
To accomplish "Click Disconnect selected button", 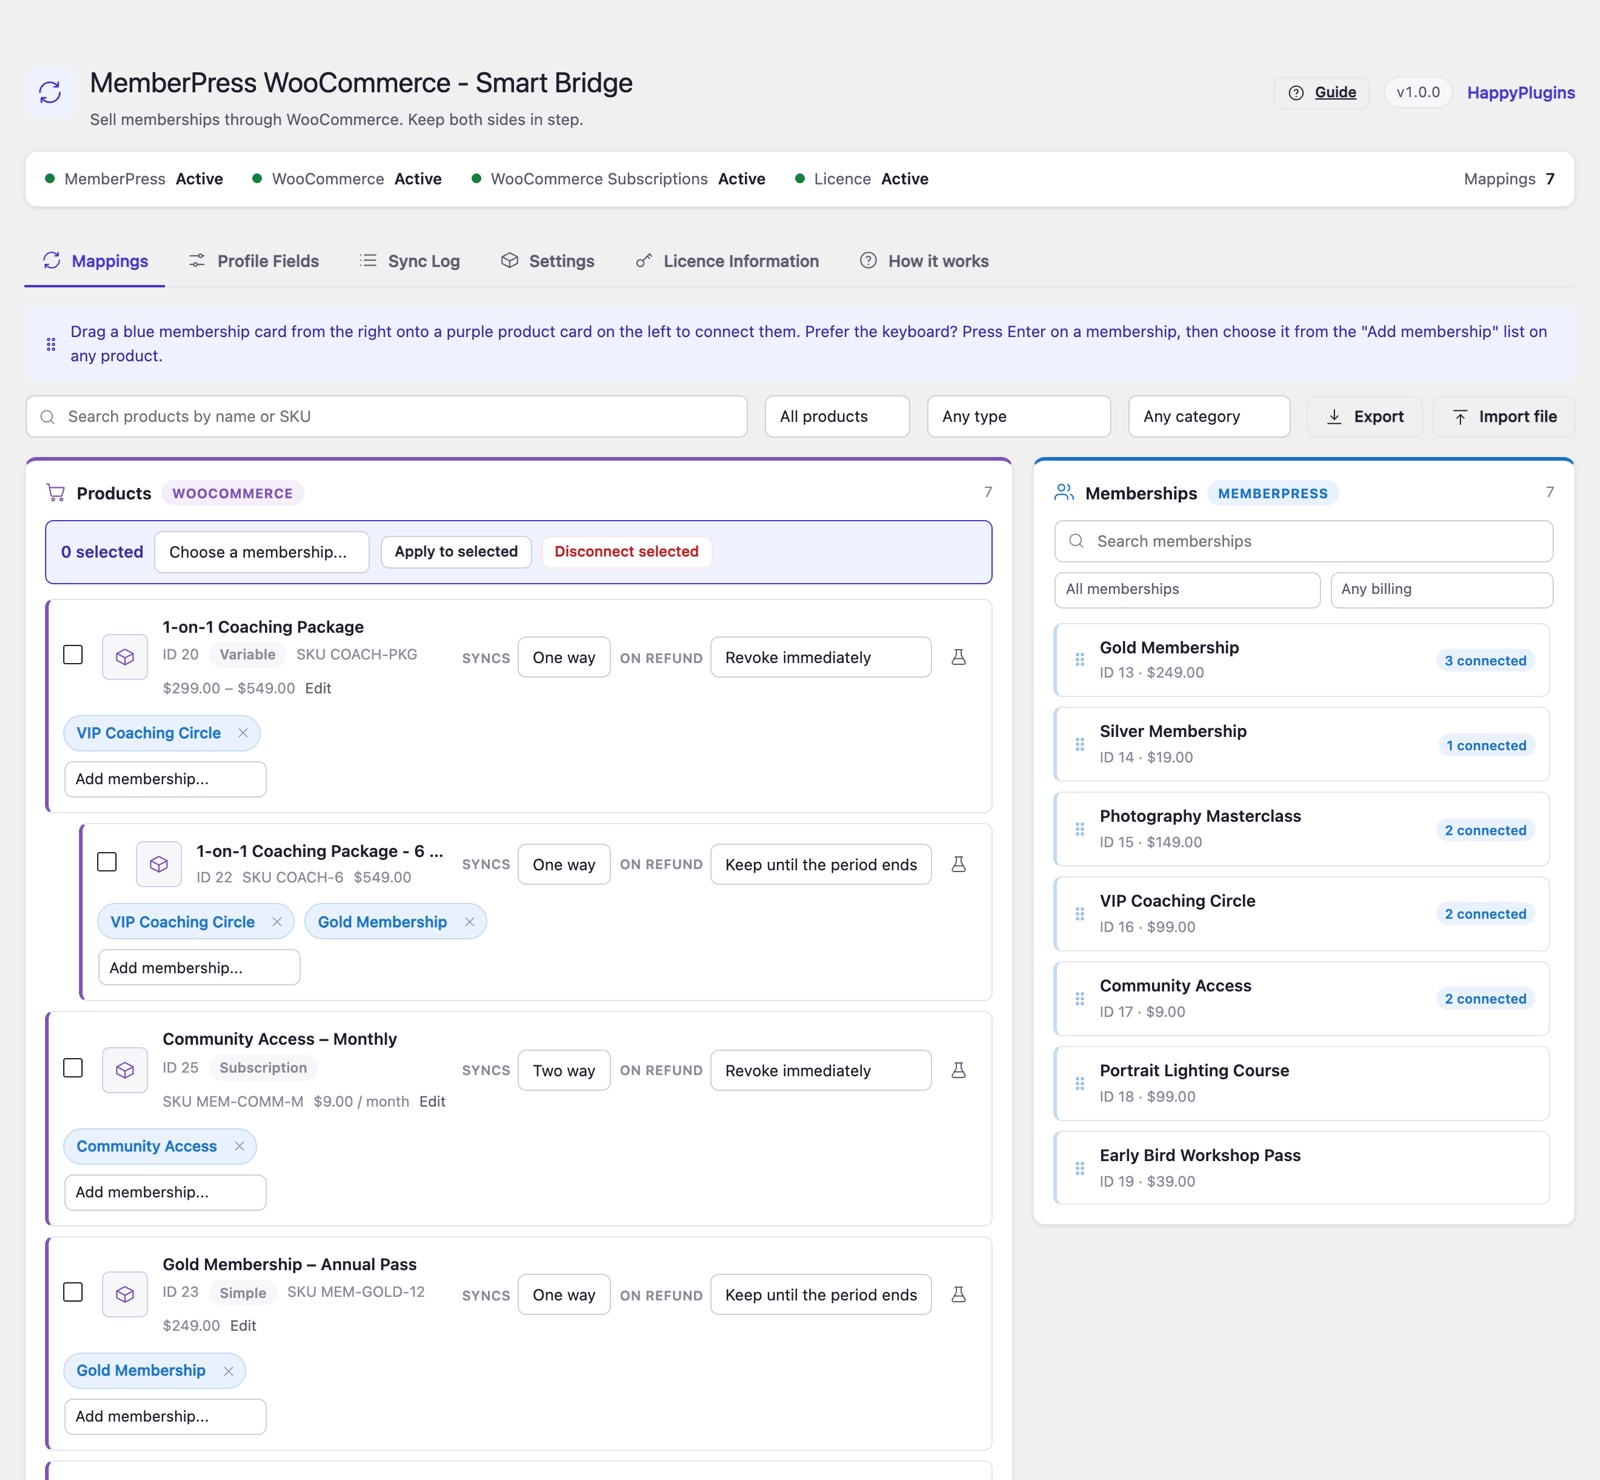I will 627,552.
